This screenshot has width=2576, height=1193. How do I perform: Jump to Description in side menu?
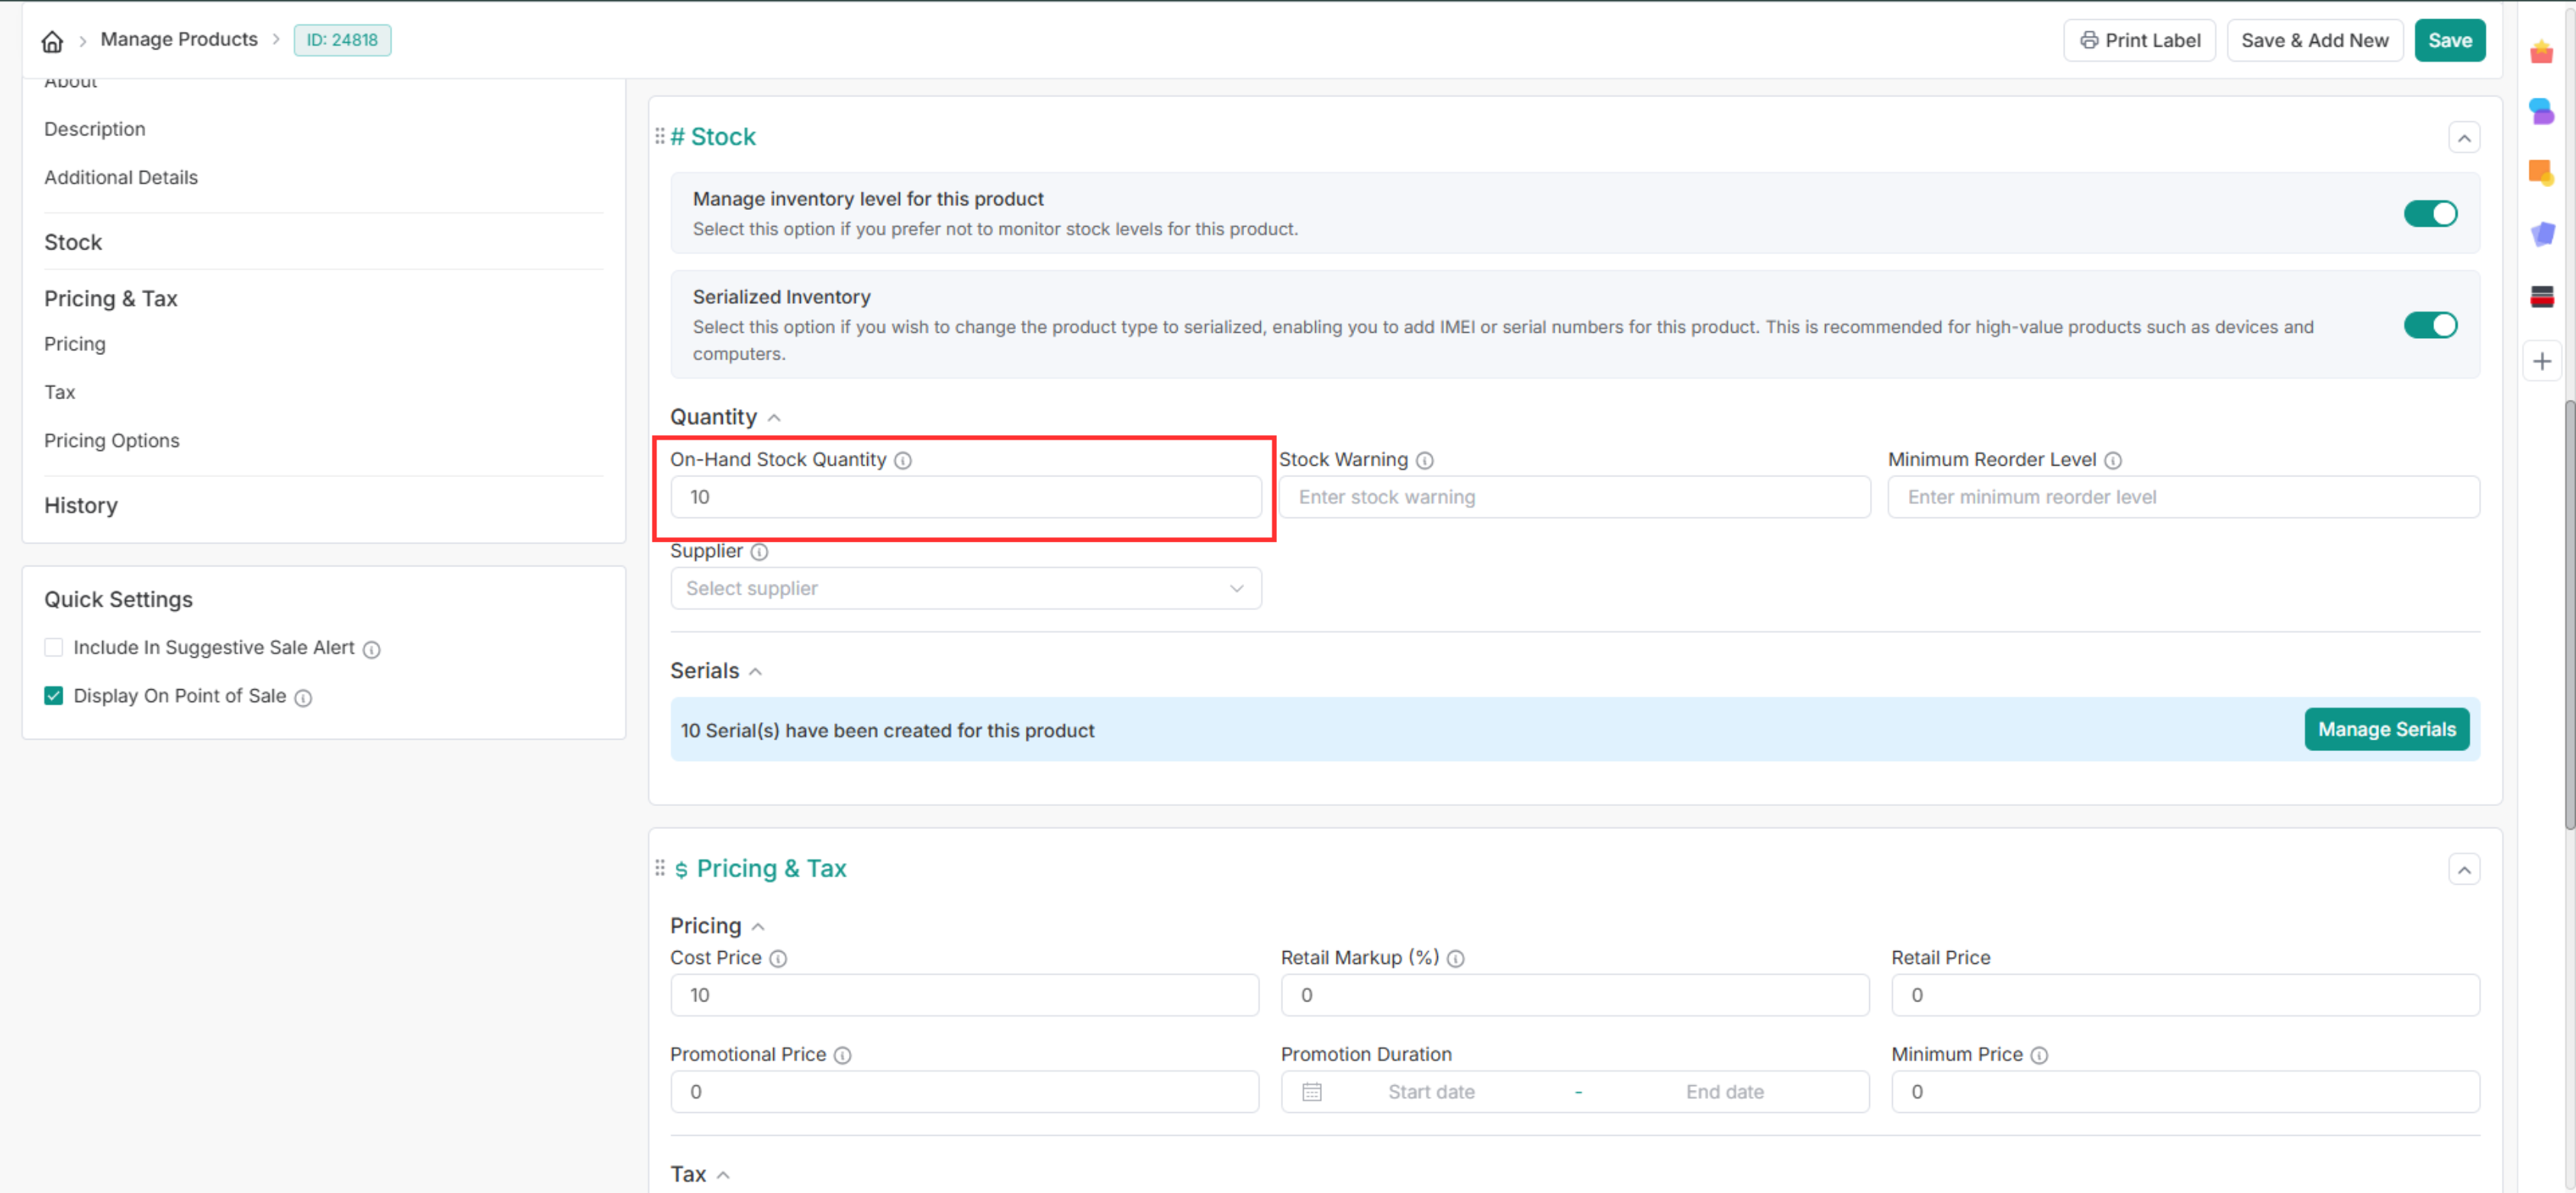click(95, 129)
